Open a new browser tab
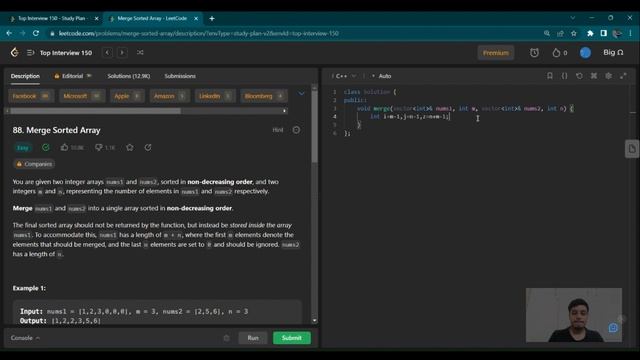This screenshot has height=360, width=640. click(212, 18)
